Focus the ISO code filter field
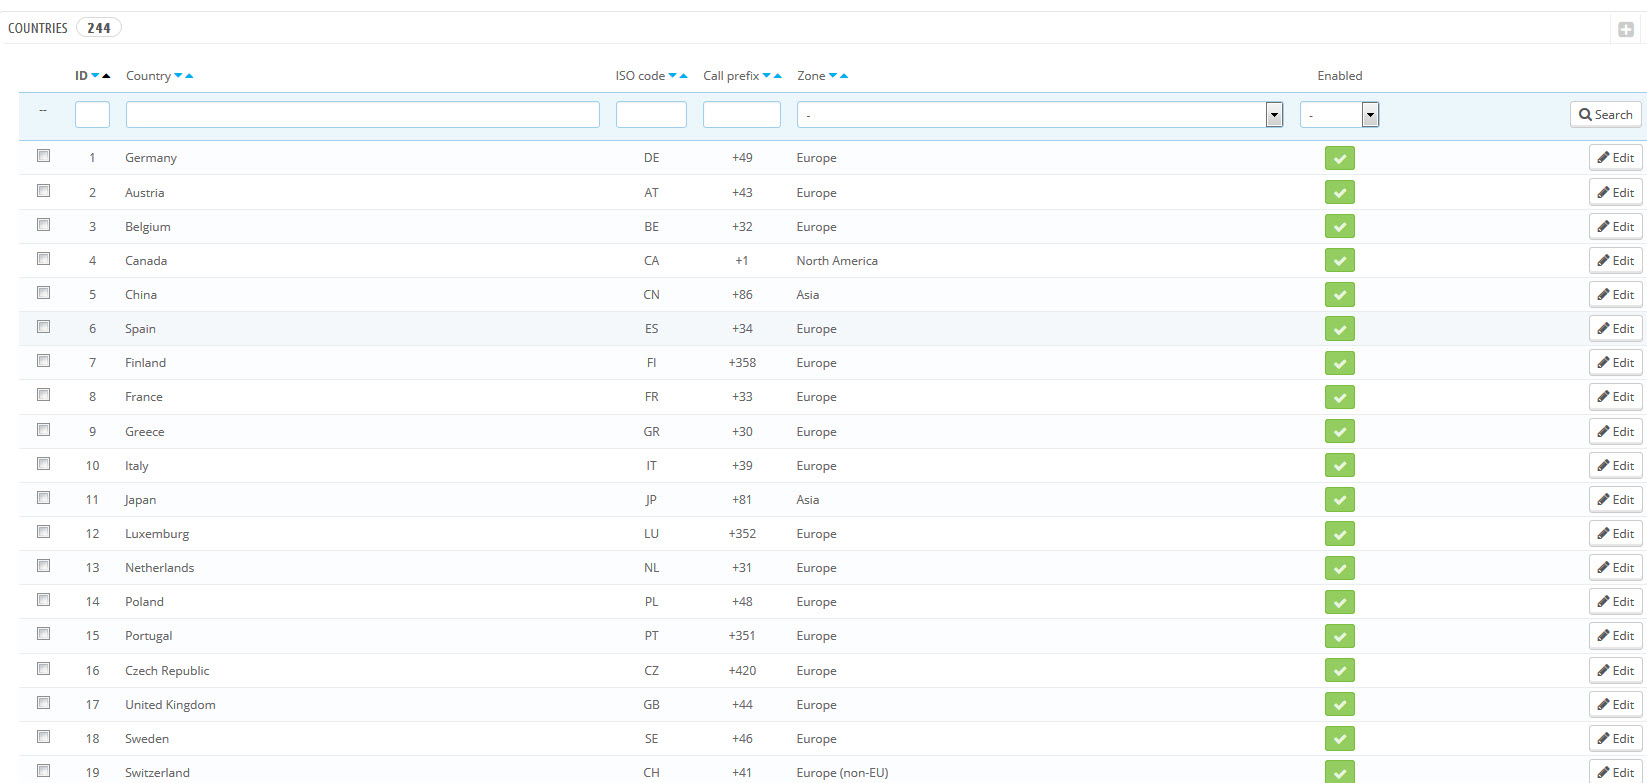1647x783 pixels. (x=651, y=115)
